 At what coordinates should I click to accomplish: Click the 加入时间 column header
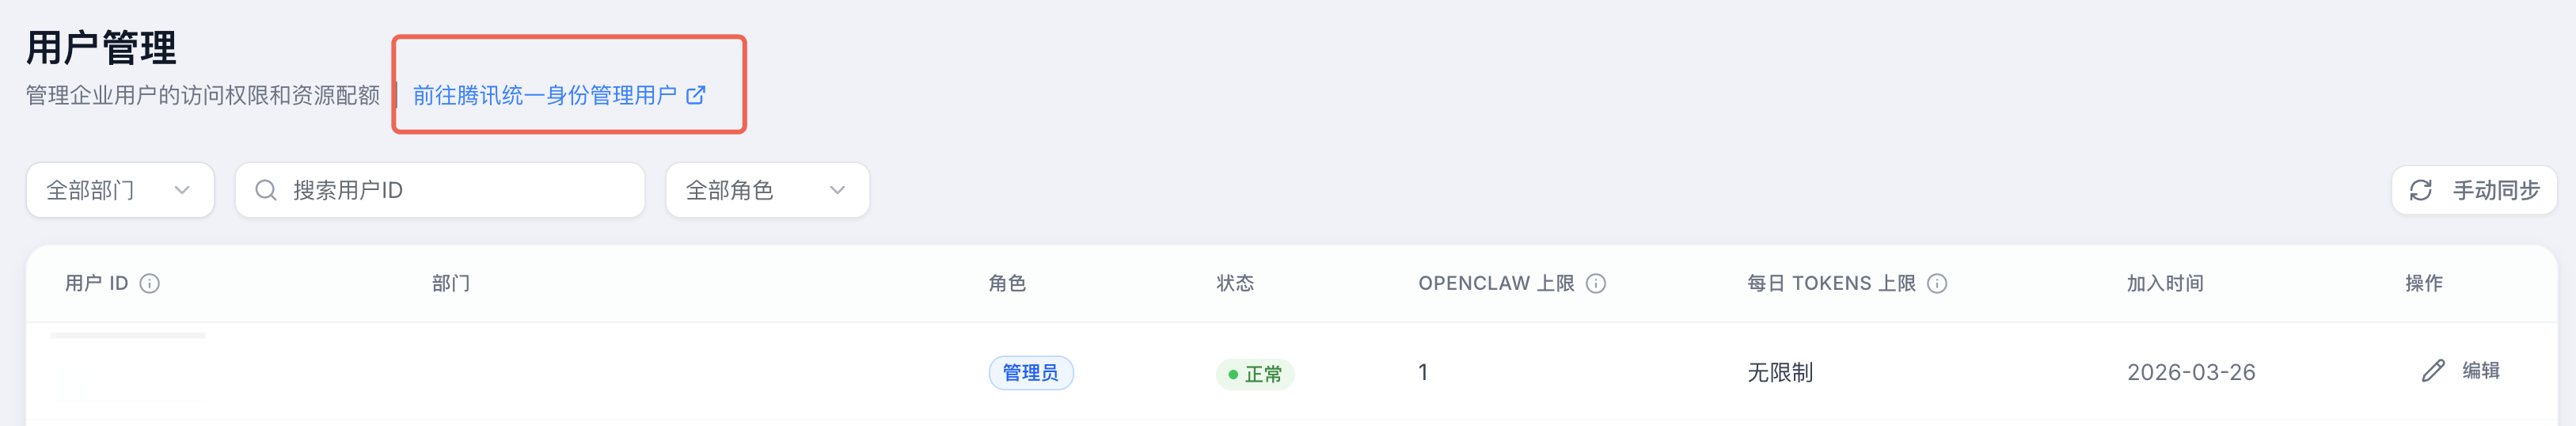tap(2164, 284)
